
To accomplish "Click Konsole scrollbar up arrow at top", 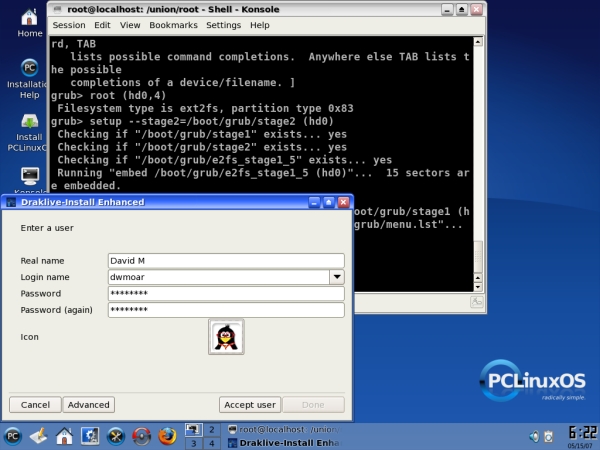I will click(x=478, y=41).
